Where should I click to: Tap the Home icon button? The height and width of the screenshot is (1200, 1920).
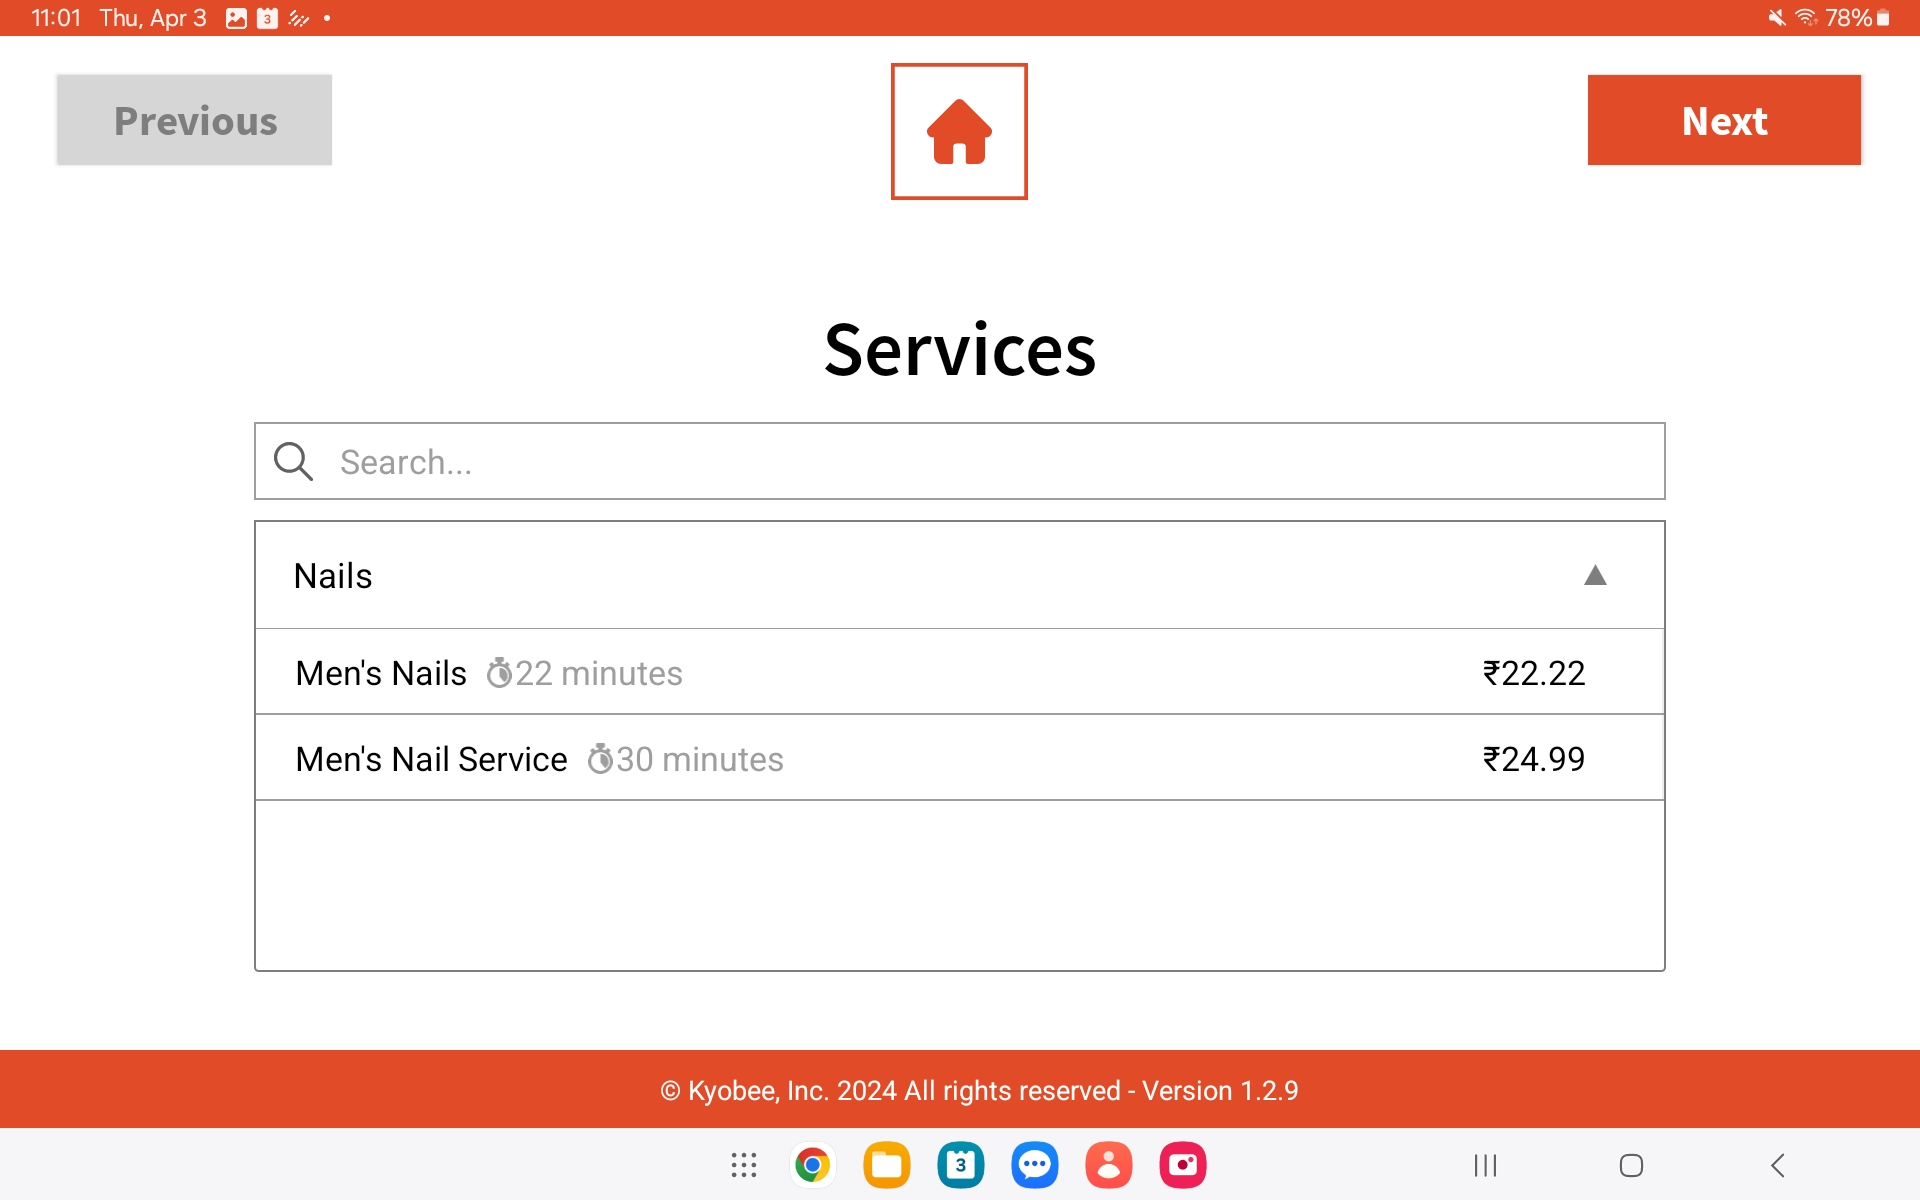(x=959, y=131)
